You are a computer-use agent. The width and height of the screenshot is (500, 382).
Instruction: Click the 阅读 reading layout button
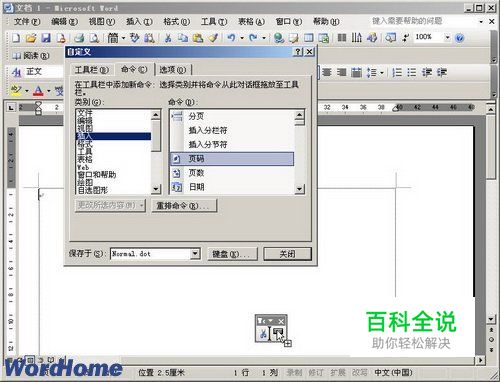click(31, 56)
